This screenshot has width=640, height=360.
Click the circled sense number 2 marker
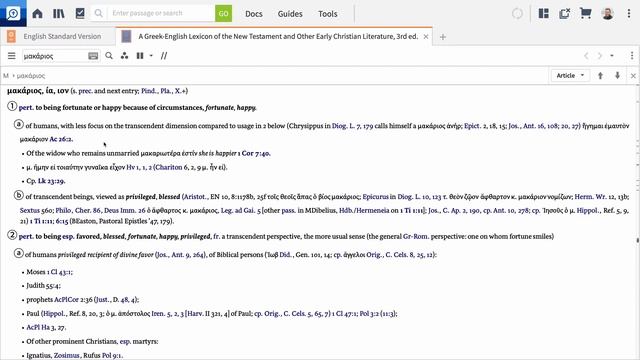pos(12,236)
